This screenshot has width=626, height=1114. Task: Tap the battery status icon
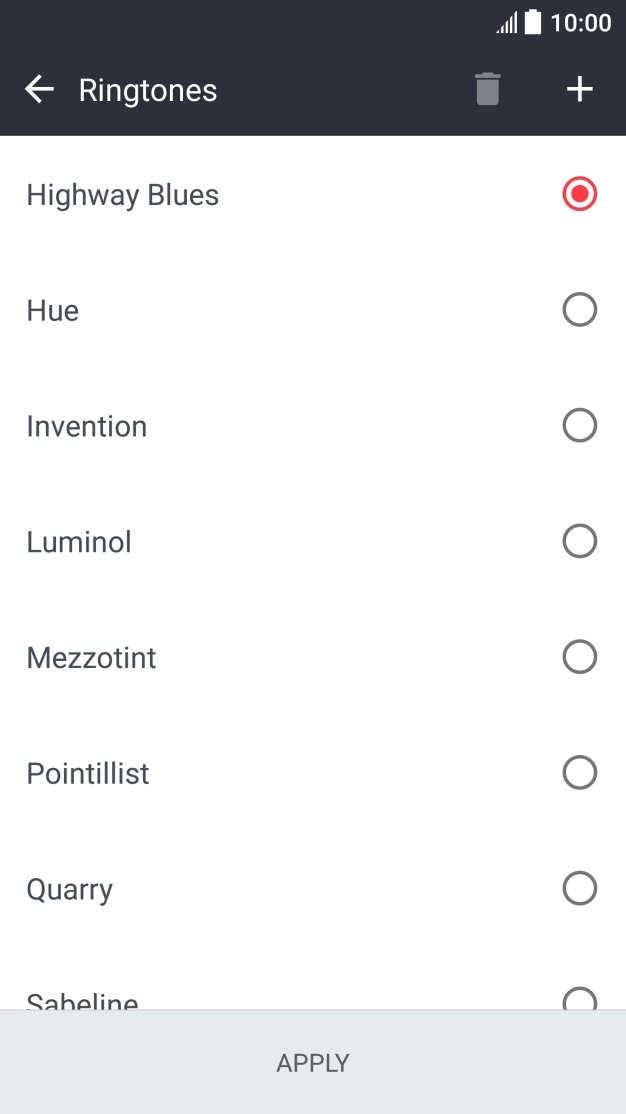(x=533, y=22)
